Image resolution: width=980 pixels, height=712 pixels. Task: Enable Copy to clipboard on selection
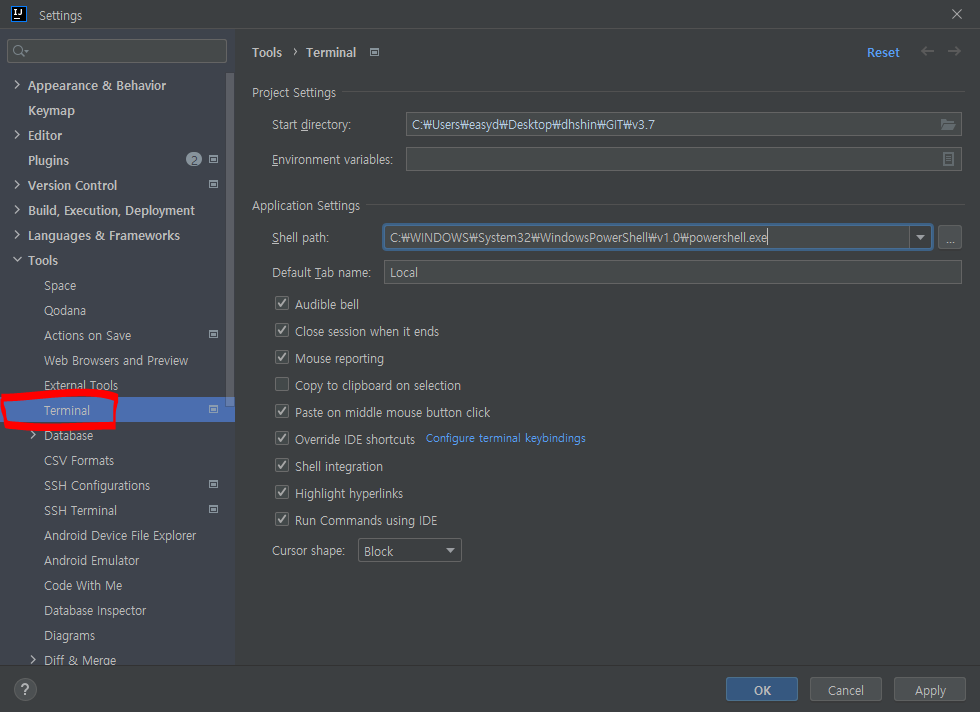(282, 385)
